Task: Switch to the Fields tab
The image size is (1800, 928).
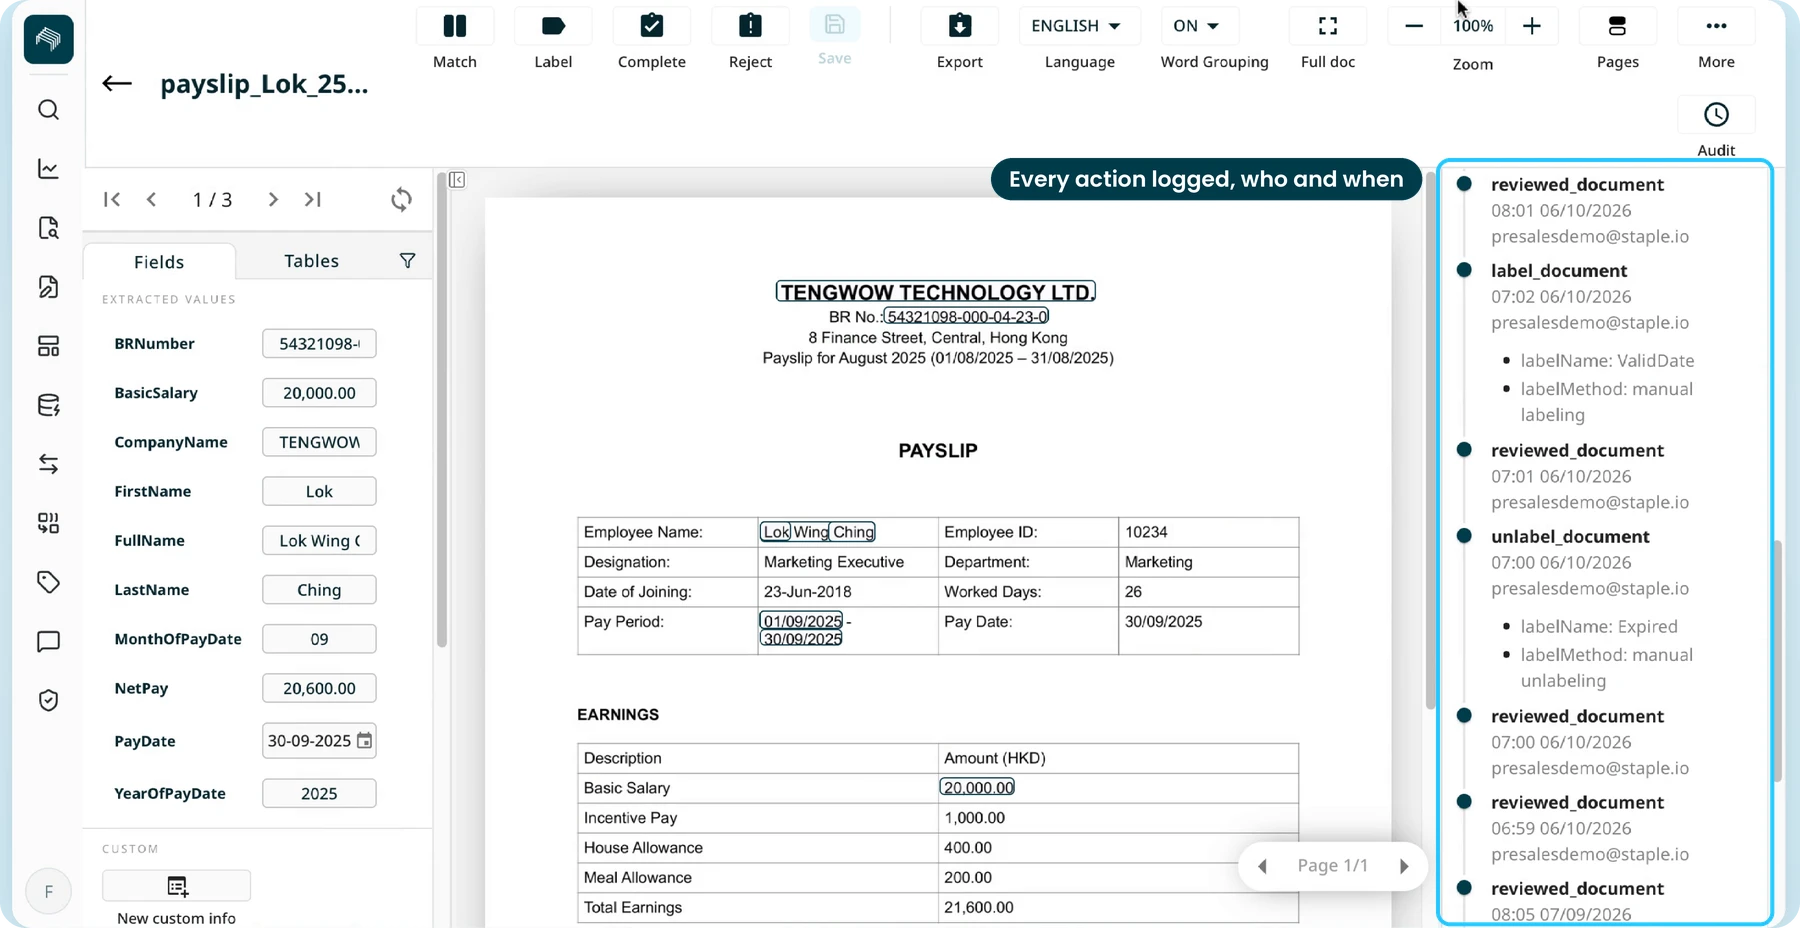Action: click(x=159, y=262)
